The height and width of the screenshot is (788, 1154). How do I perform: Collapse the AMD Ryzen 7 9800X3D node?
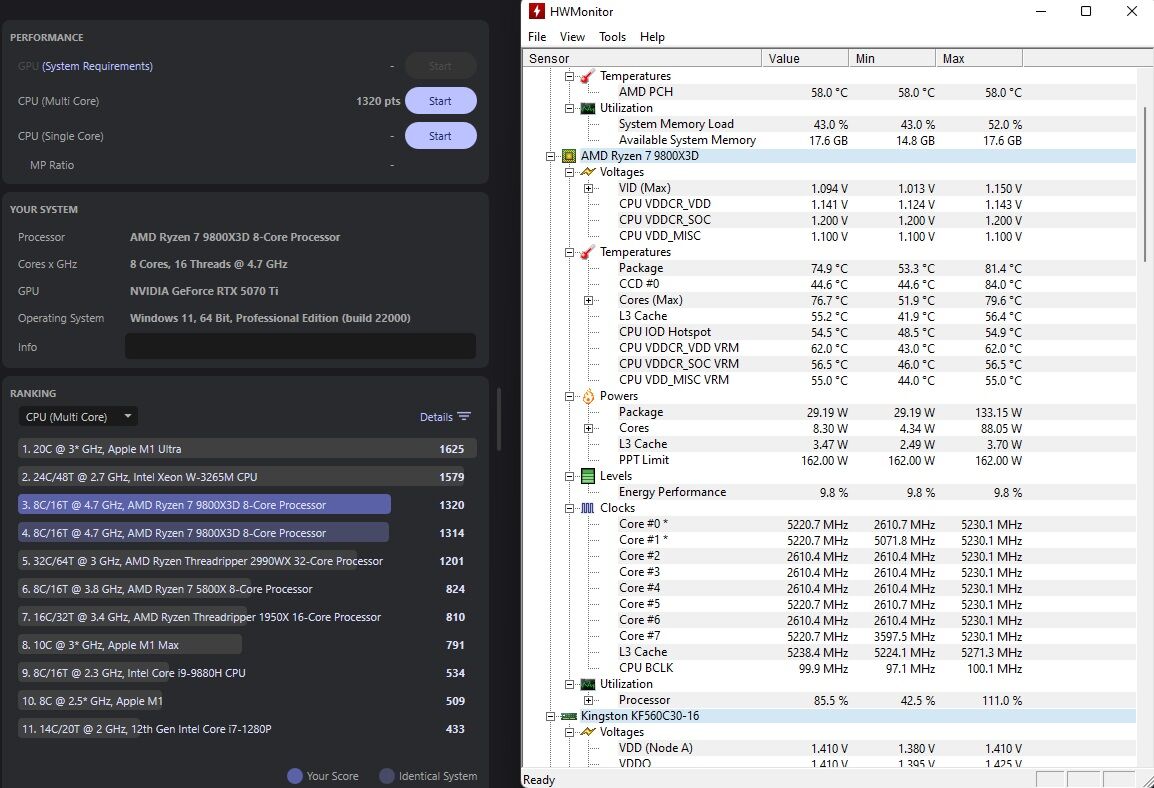pyautogui.click(x=550, y=156)
